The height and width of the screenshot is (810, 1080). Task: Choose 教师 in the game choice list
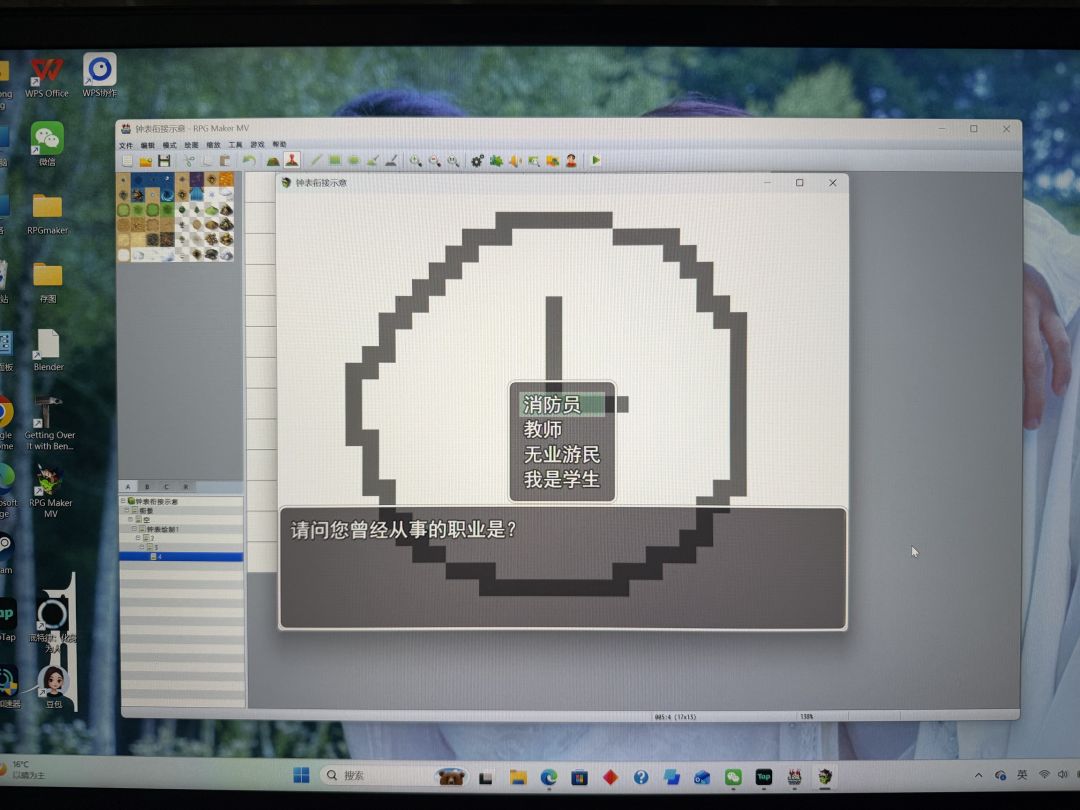(x=562, y=429)
